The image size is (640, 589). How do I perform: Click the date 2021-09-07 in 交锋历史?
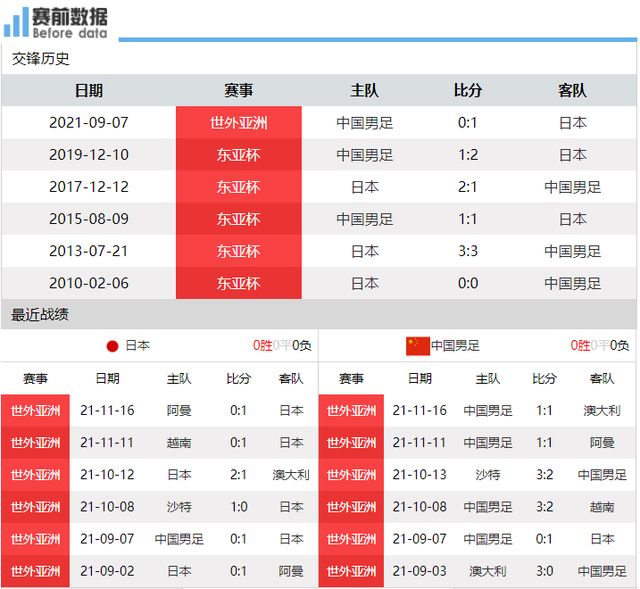pyautogui.click(x=89, y=122)
